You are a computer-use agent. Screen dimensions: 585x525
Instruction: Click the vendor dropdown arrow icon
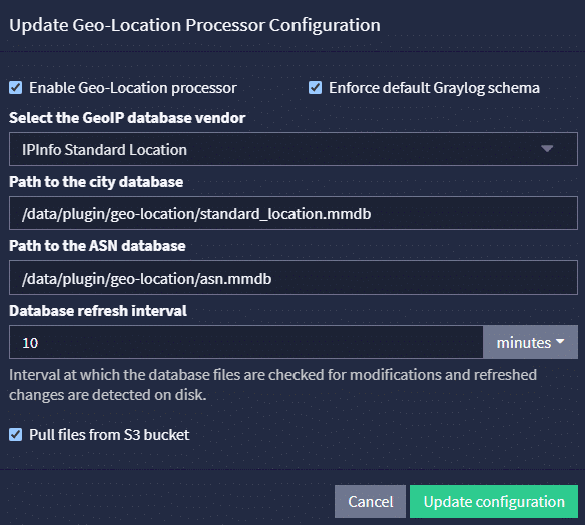547,149
